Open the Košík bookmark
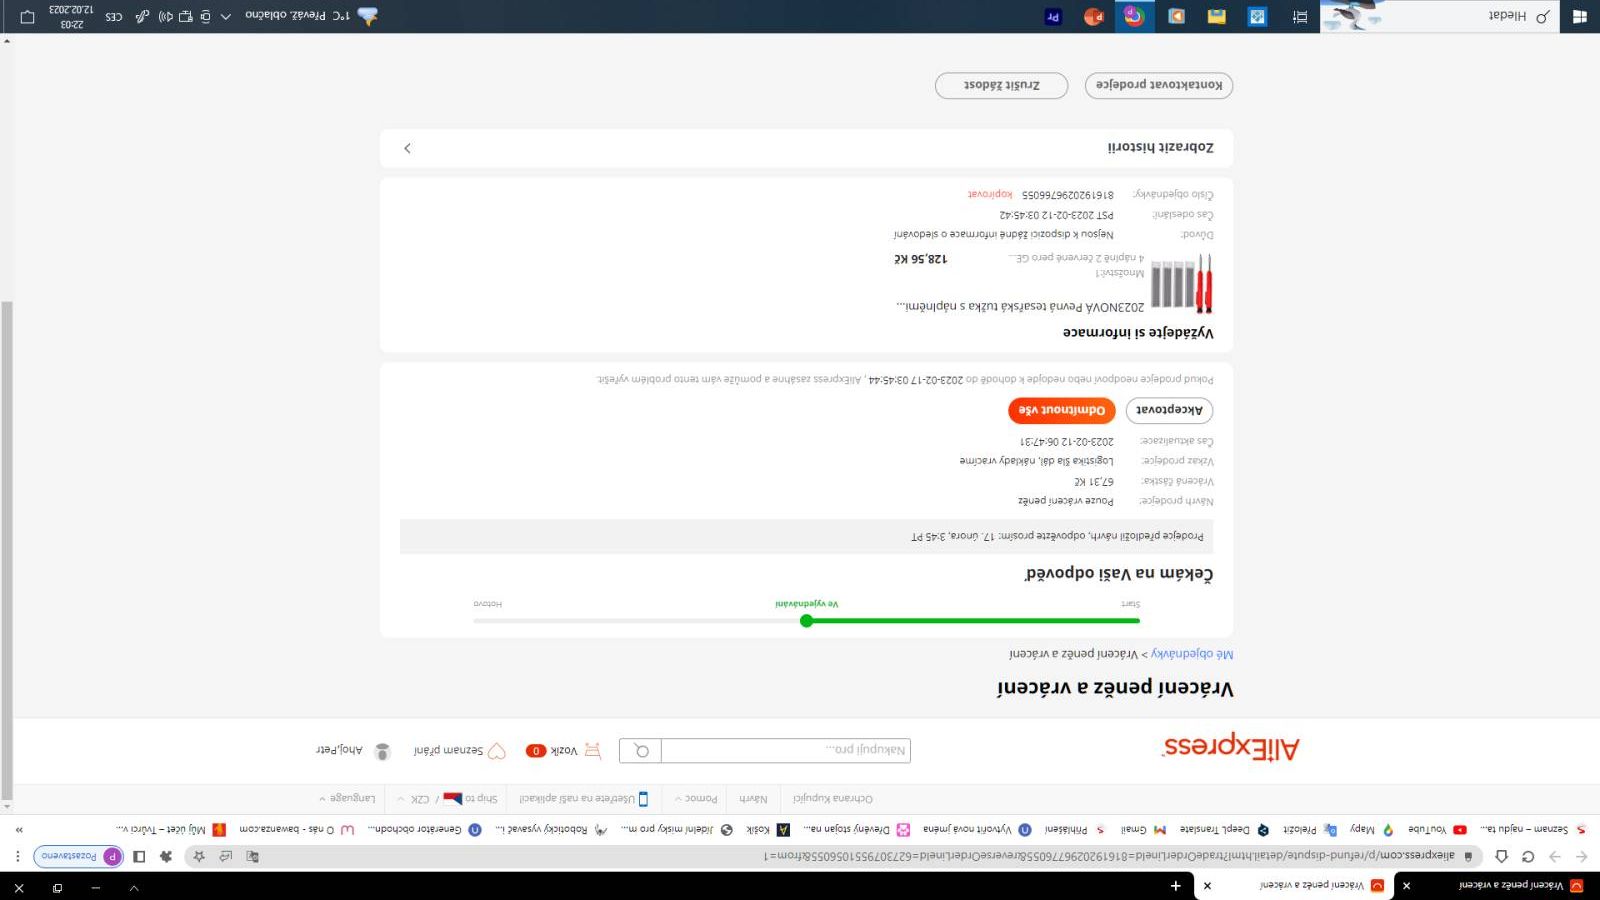Screen dimensions: 1600x900 click(x=768, y=829)
